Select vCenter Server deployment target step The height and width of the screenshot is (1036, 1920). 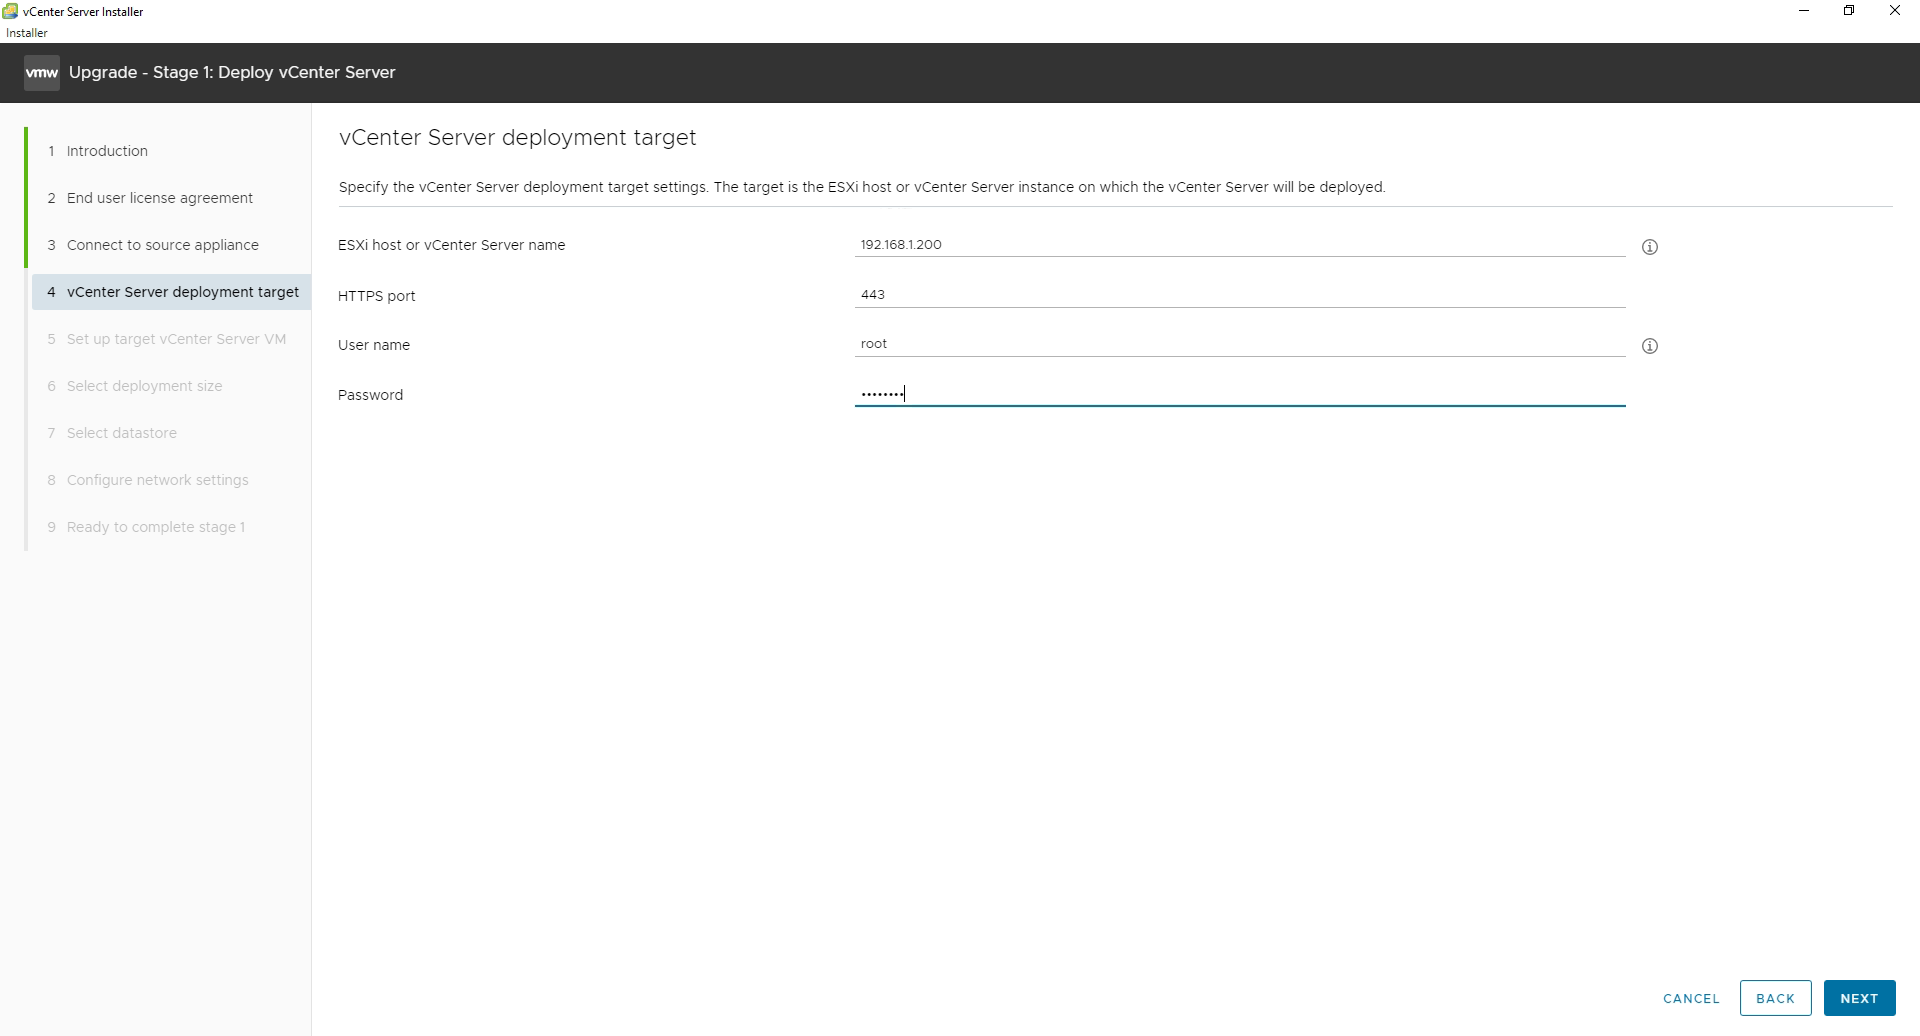click(x=172, y=292)
